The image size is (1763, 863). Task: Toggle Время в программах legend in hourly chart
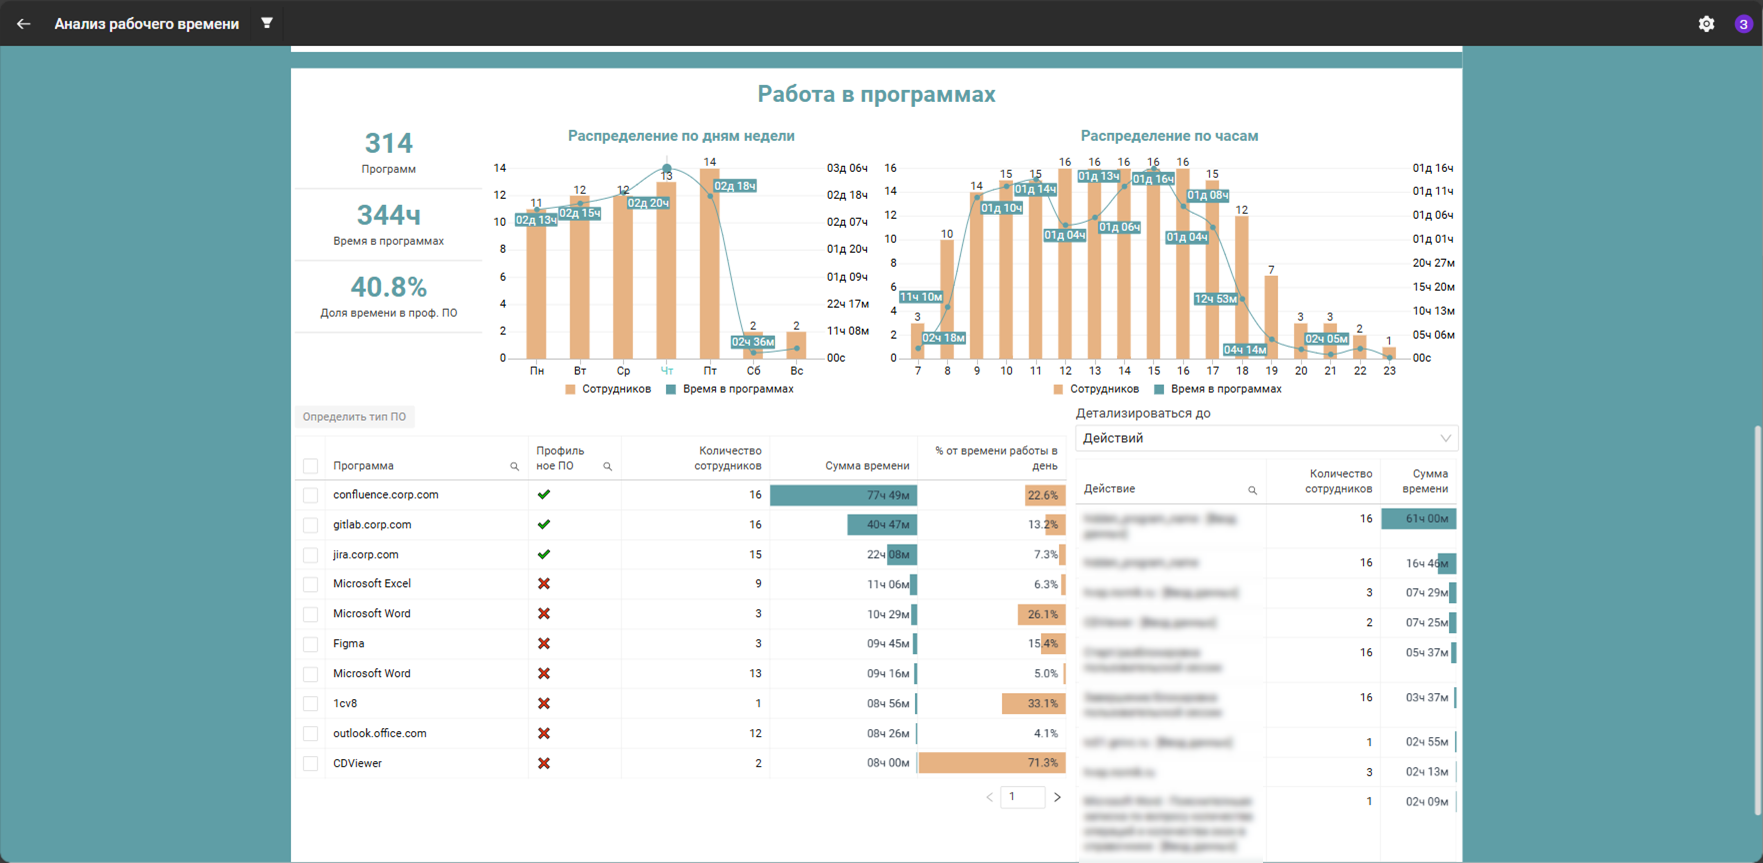tap(1217, 389)
